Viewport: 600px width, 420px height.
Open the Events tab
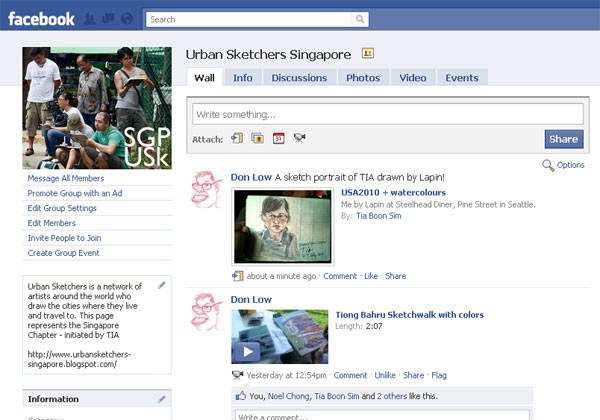[462, 78]
